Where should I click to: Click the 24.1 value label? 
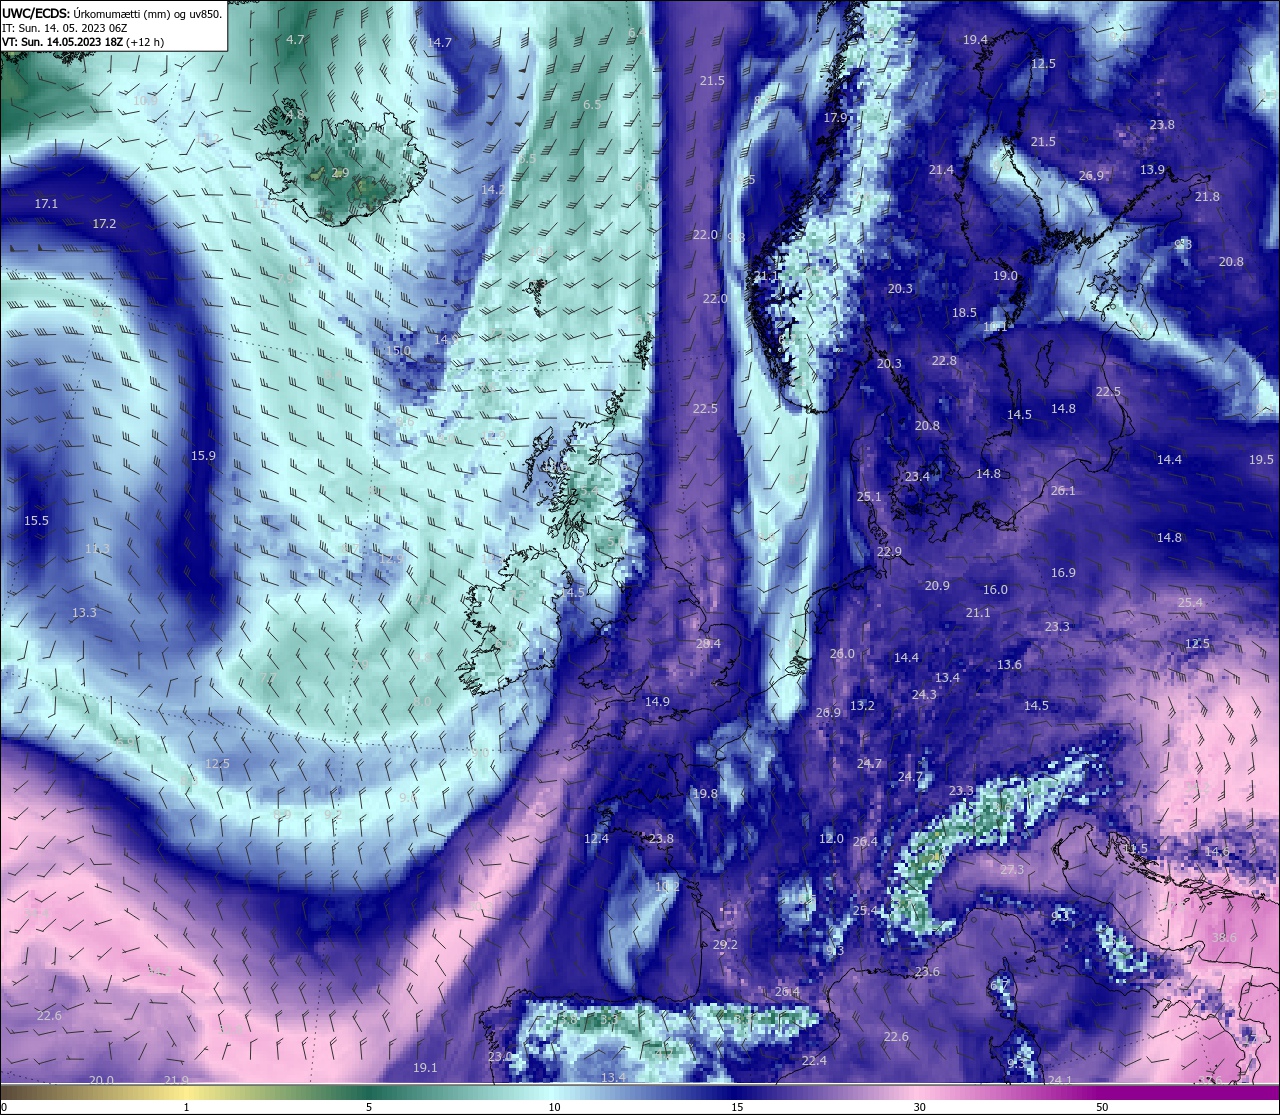pos(1060,1079)
